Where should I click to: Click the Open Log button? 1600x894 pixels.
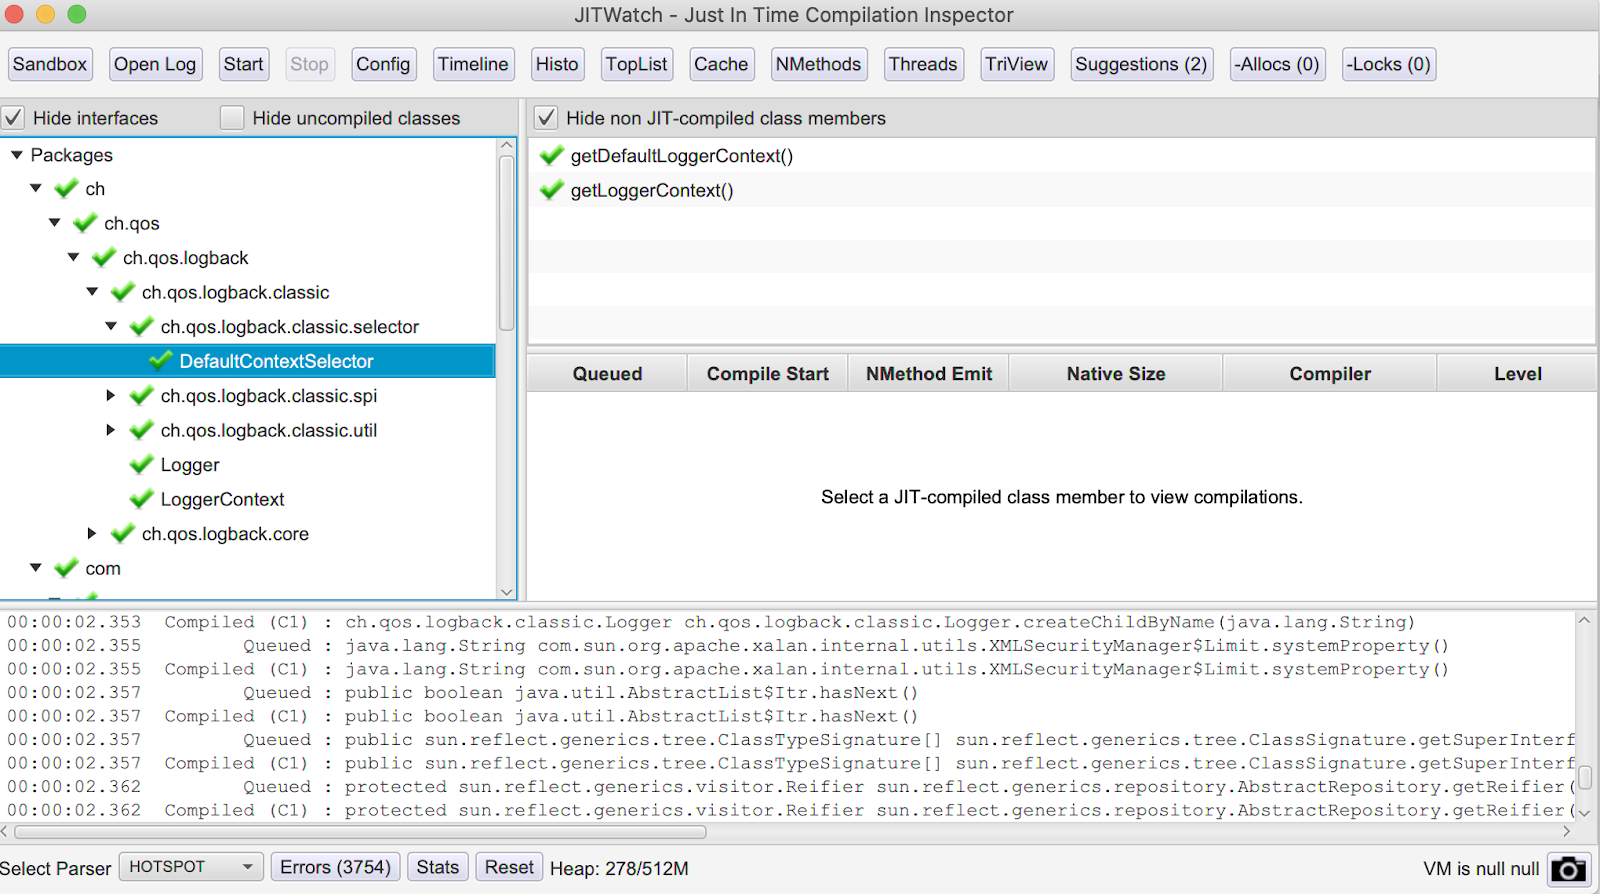point(155,64)
